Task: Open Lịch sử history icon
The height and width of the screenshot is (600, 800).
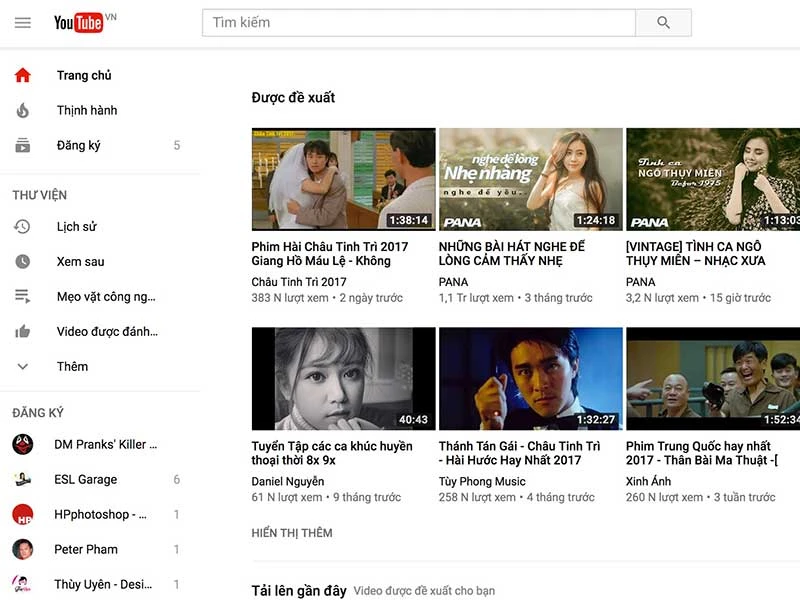Action: click(22, 227)
